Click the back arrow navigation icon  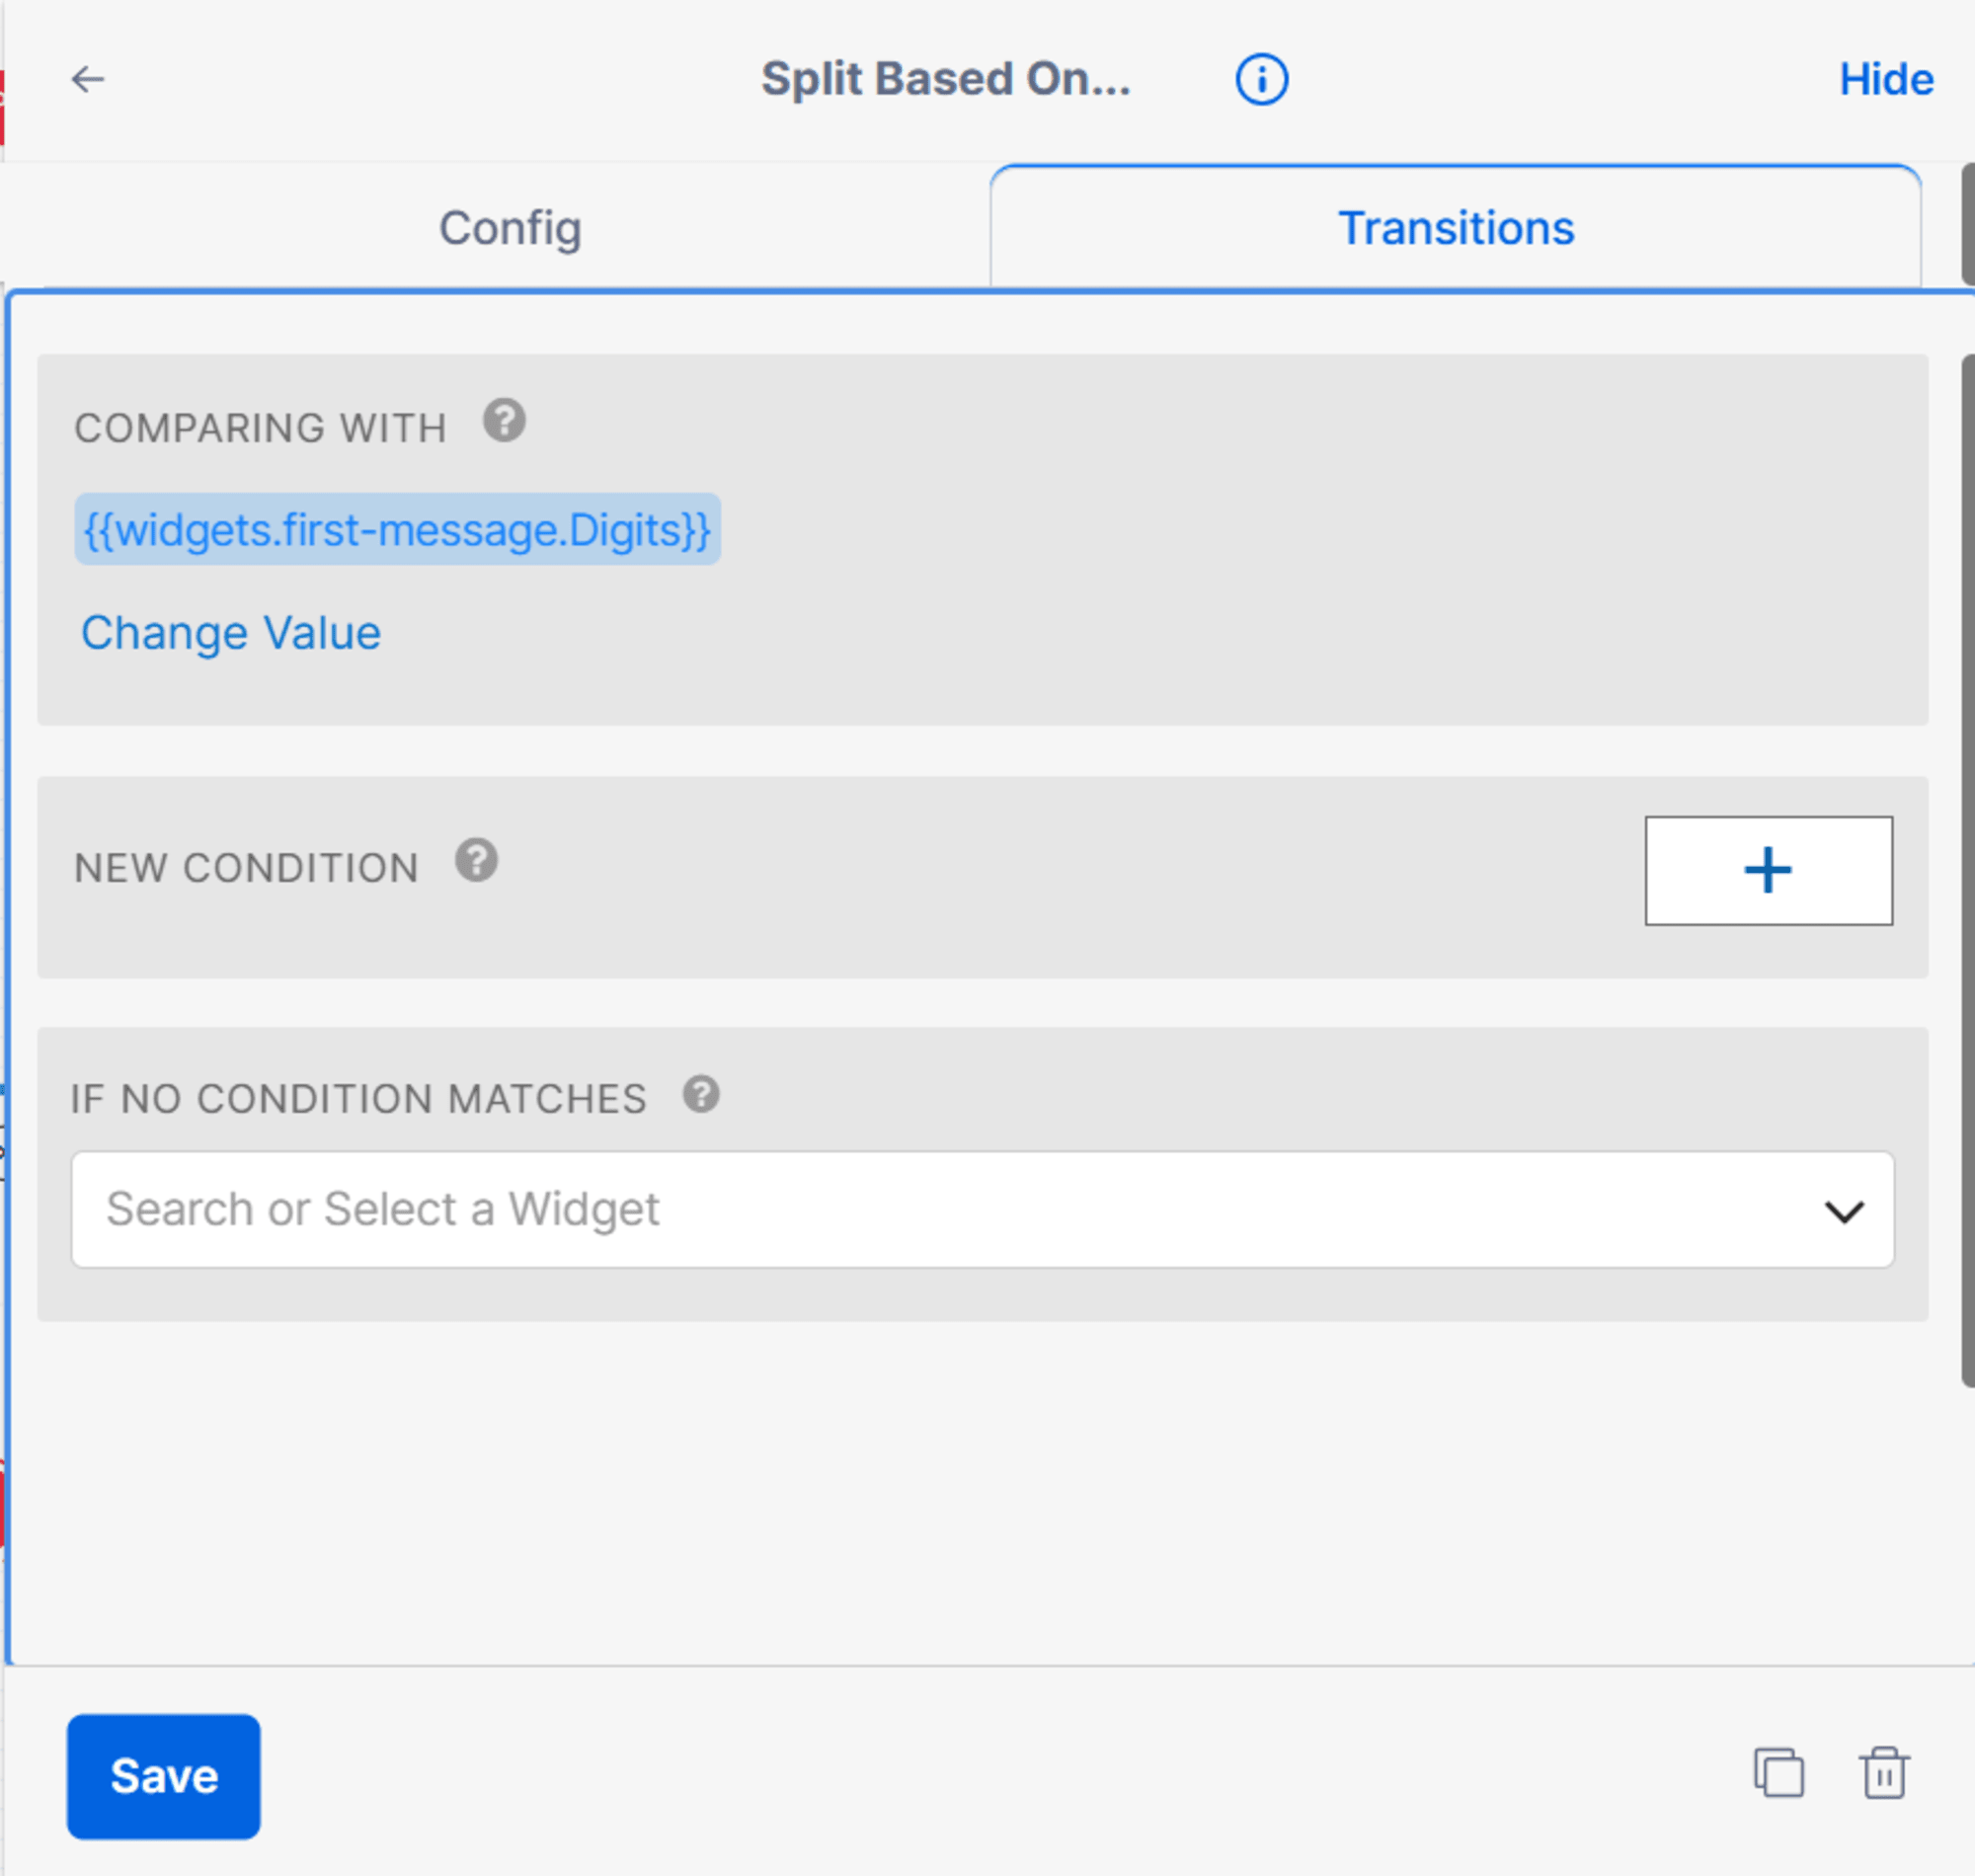point(88,79)
